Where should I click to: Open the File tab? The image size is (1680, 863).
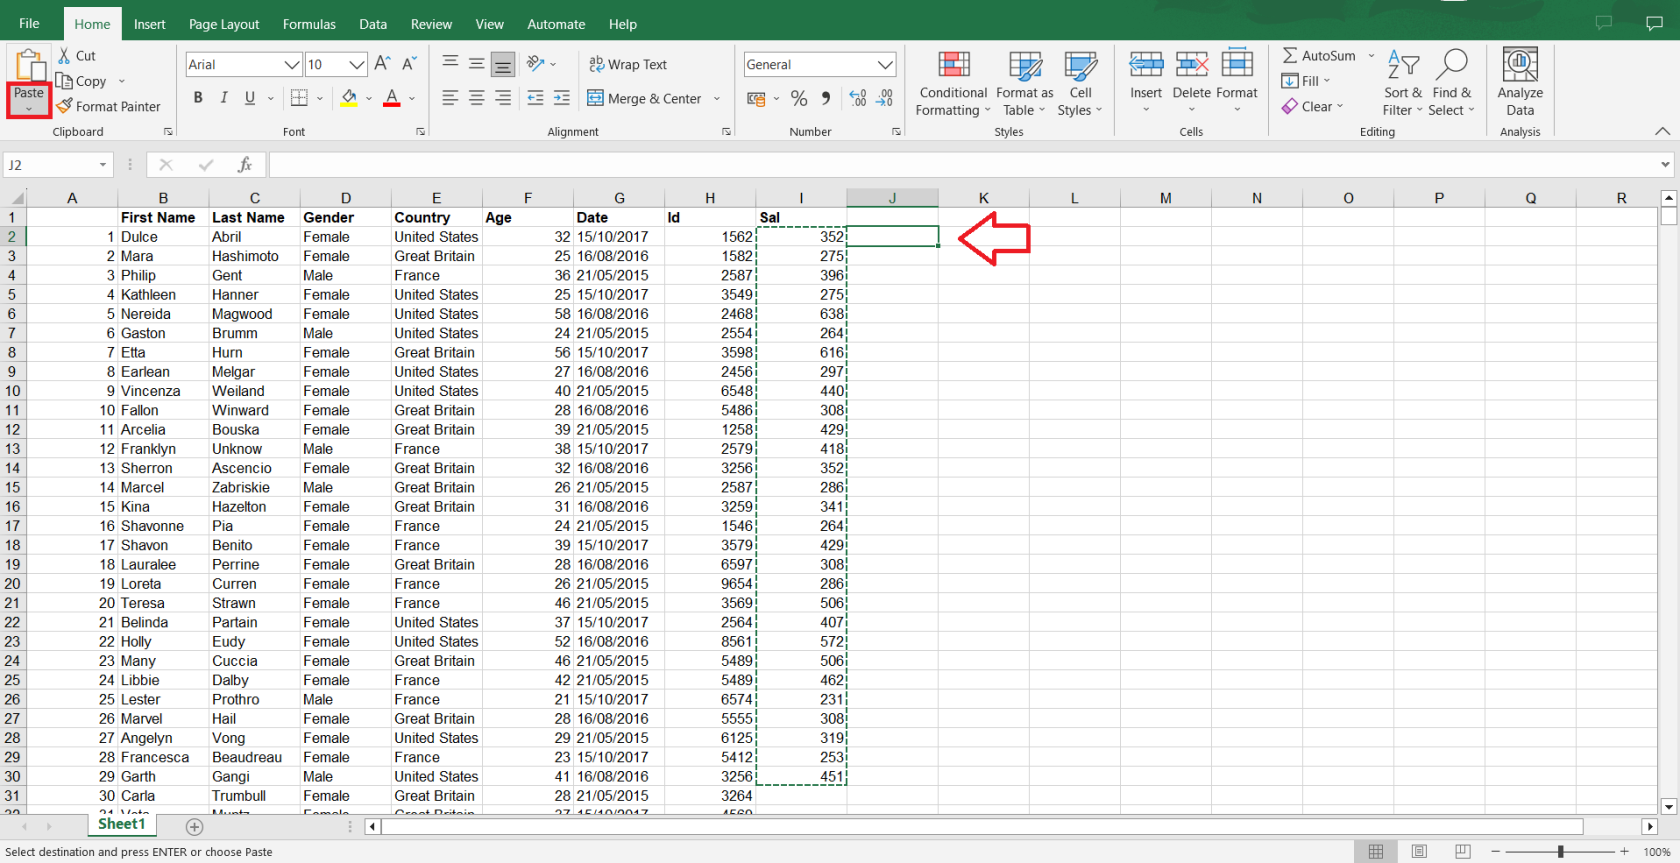(29, 23)
